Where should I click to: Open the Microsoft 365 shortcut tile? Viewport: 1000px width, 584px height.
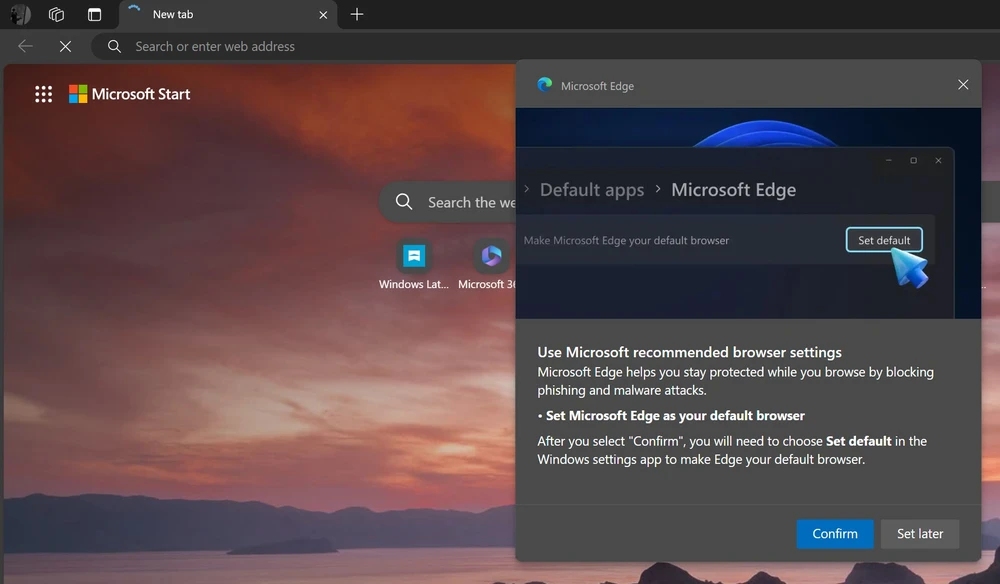click(x=489, y=258)
